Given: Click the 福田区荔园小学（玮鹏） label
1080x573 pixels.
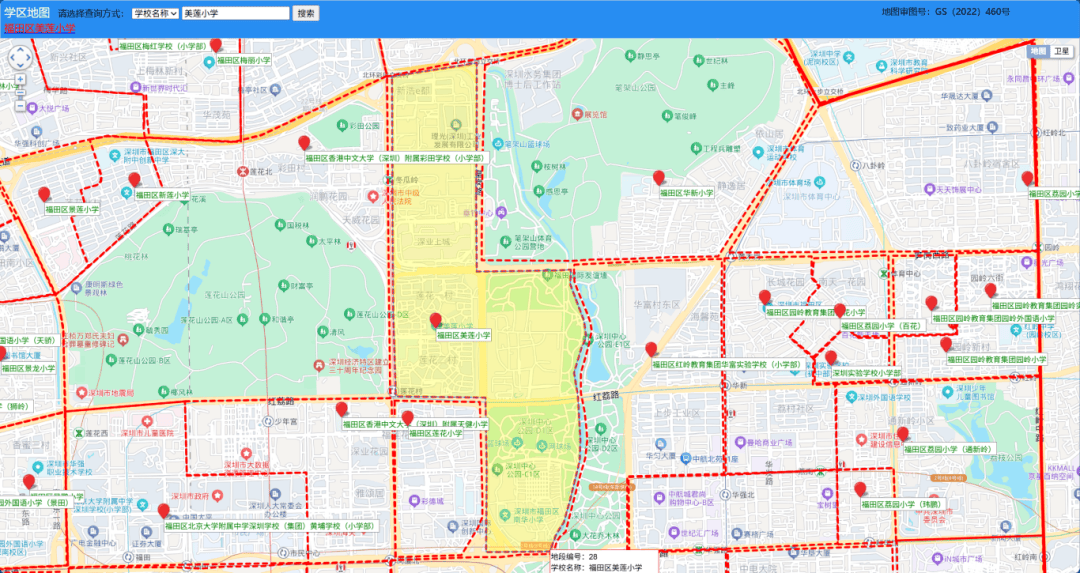Looking at the screenshot, I should click(x=902, y=504).
